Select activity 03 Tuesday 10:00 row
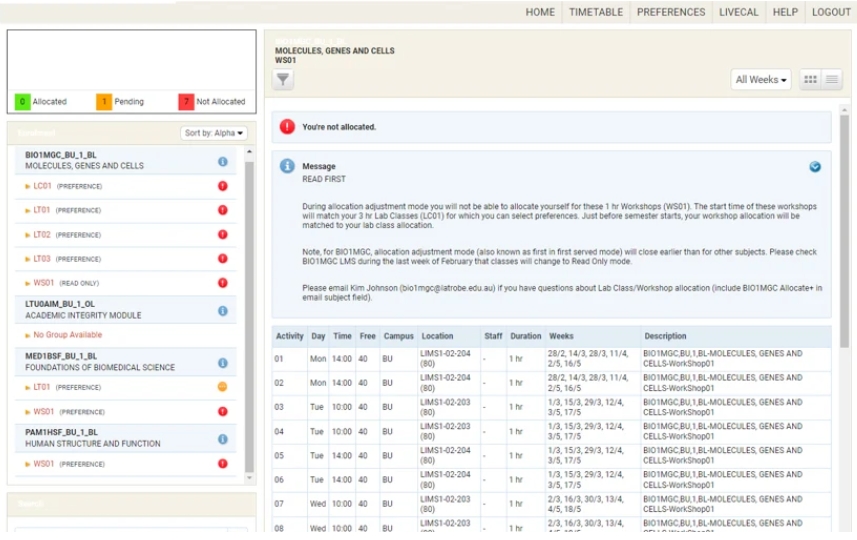The width and height of the screenshot is (857, 540). 551,407
